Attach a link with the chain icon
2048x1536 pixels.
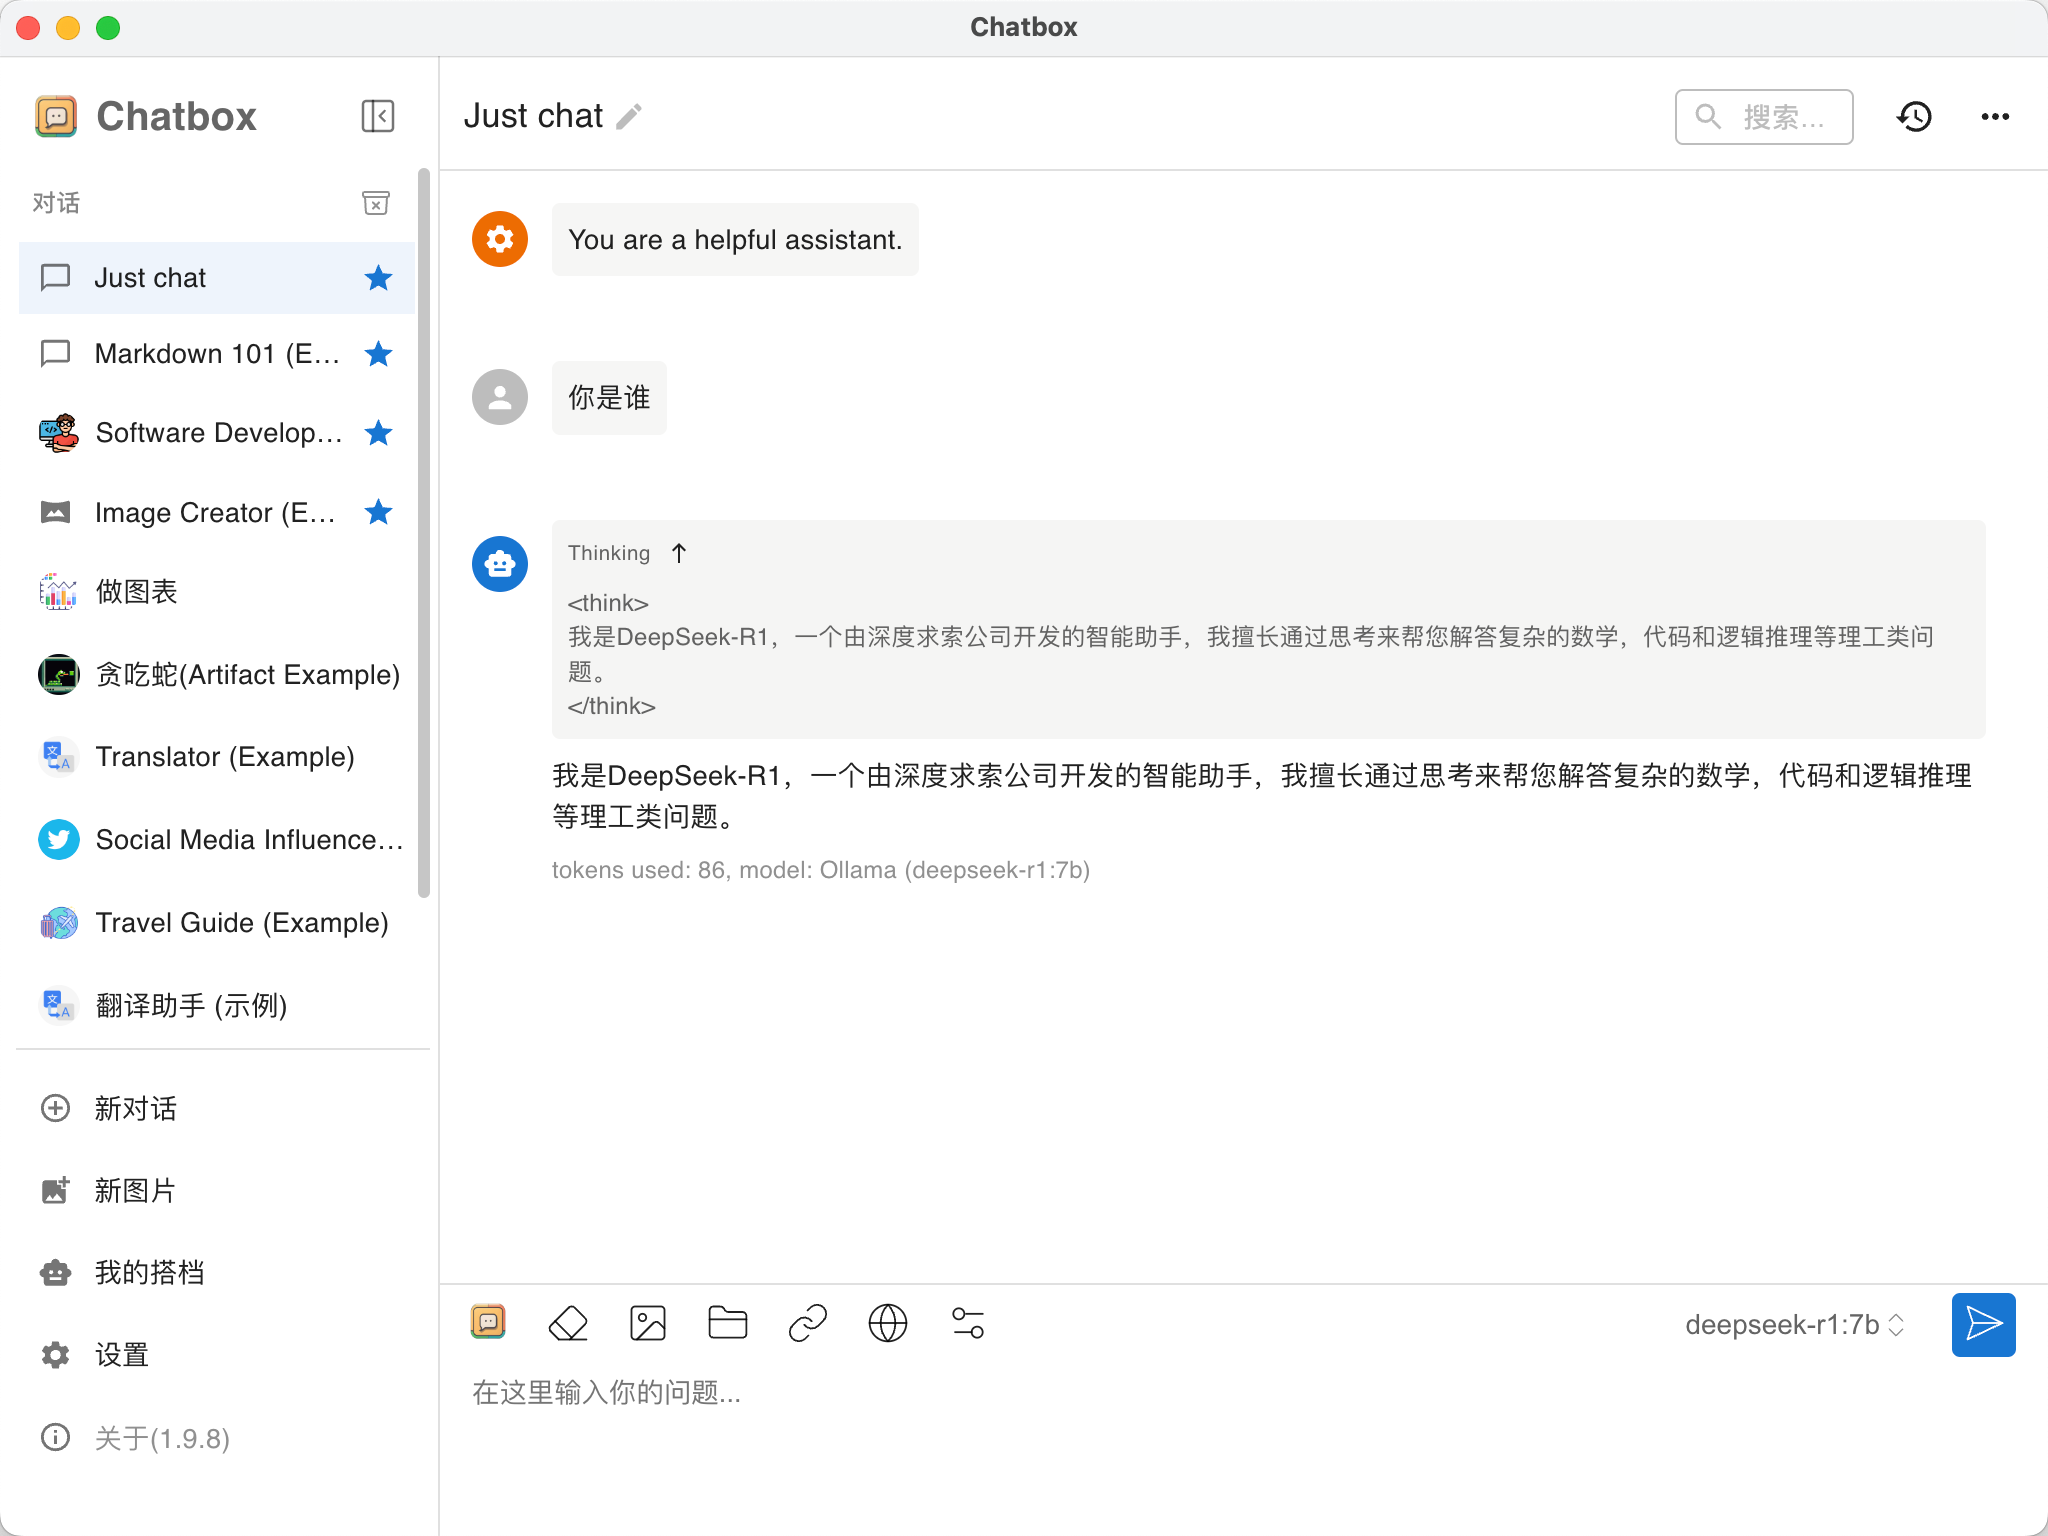coord(808,1323)
